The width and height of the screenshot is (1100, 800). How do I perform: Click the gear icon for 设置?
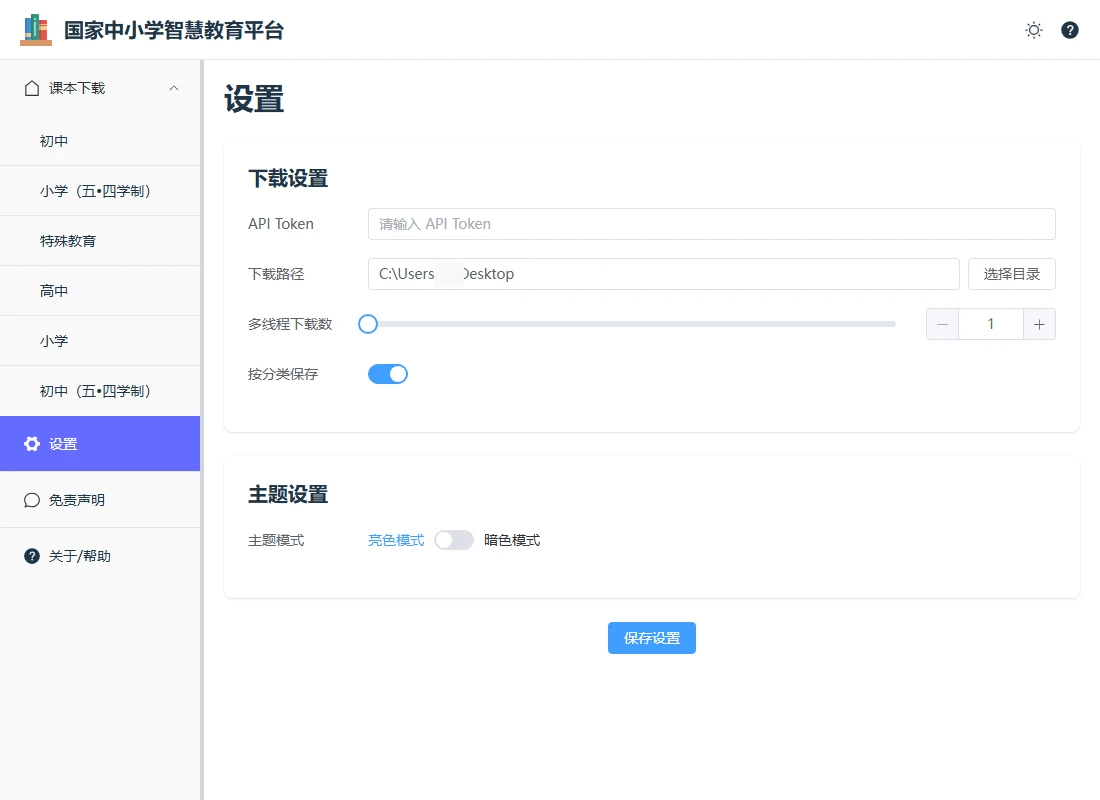32,444
